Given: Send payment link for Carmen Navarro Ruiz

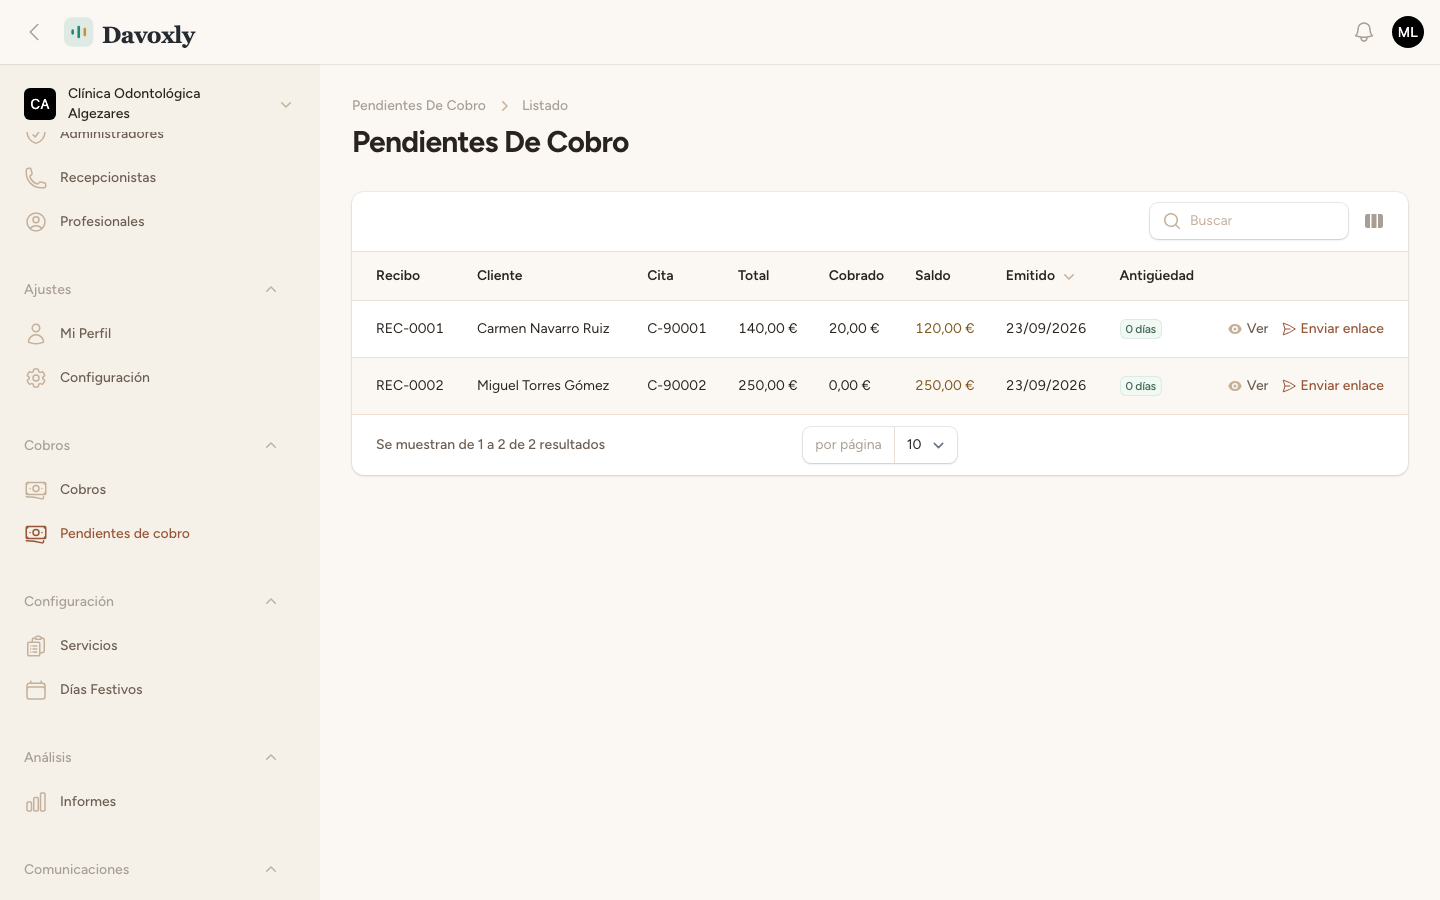Looking at the screenshot, I should click(x=1333, y=329).
